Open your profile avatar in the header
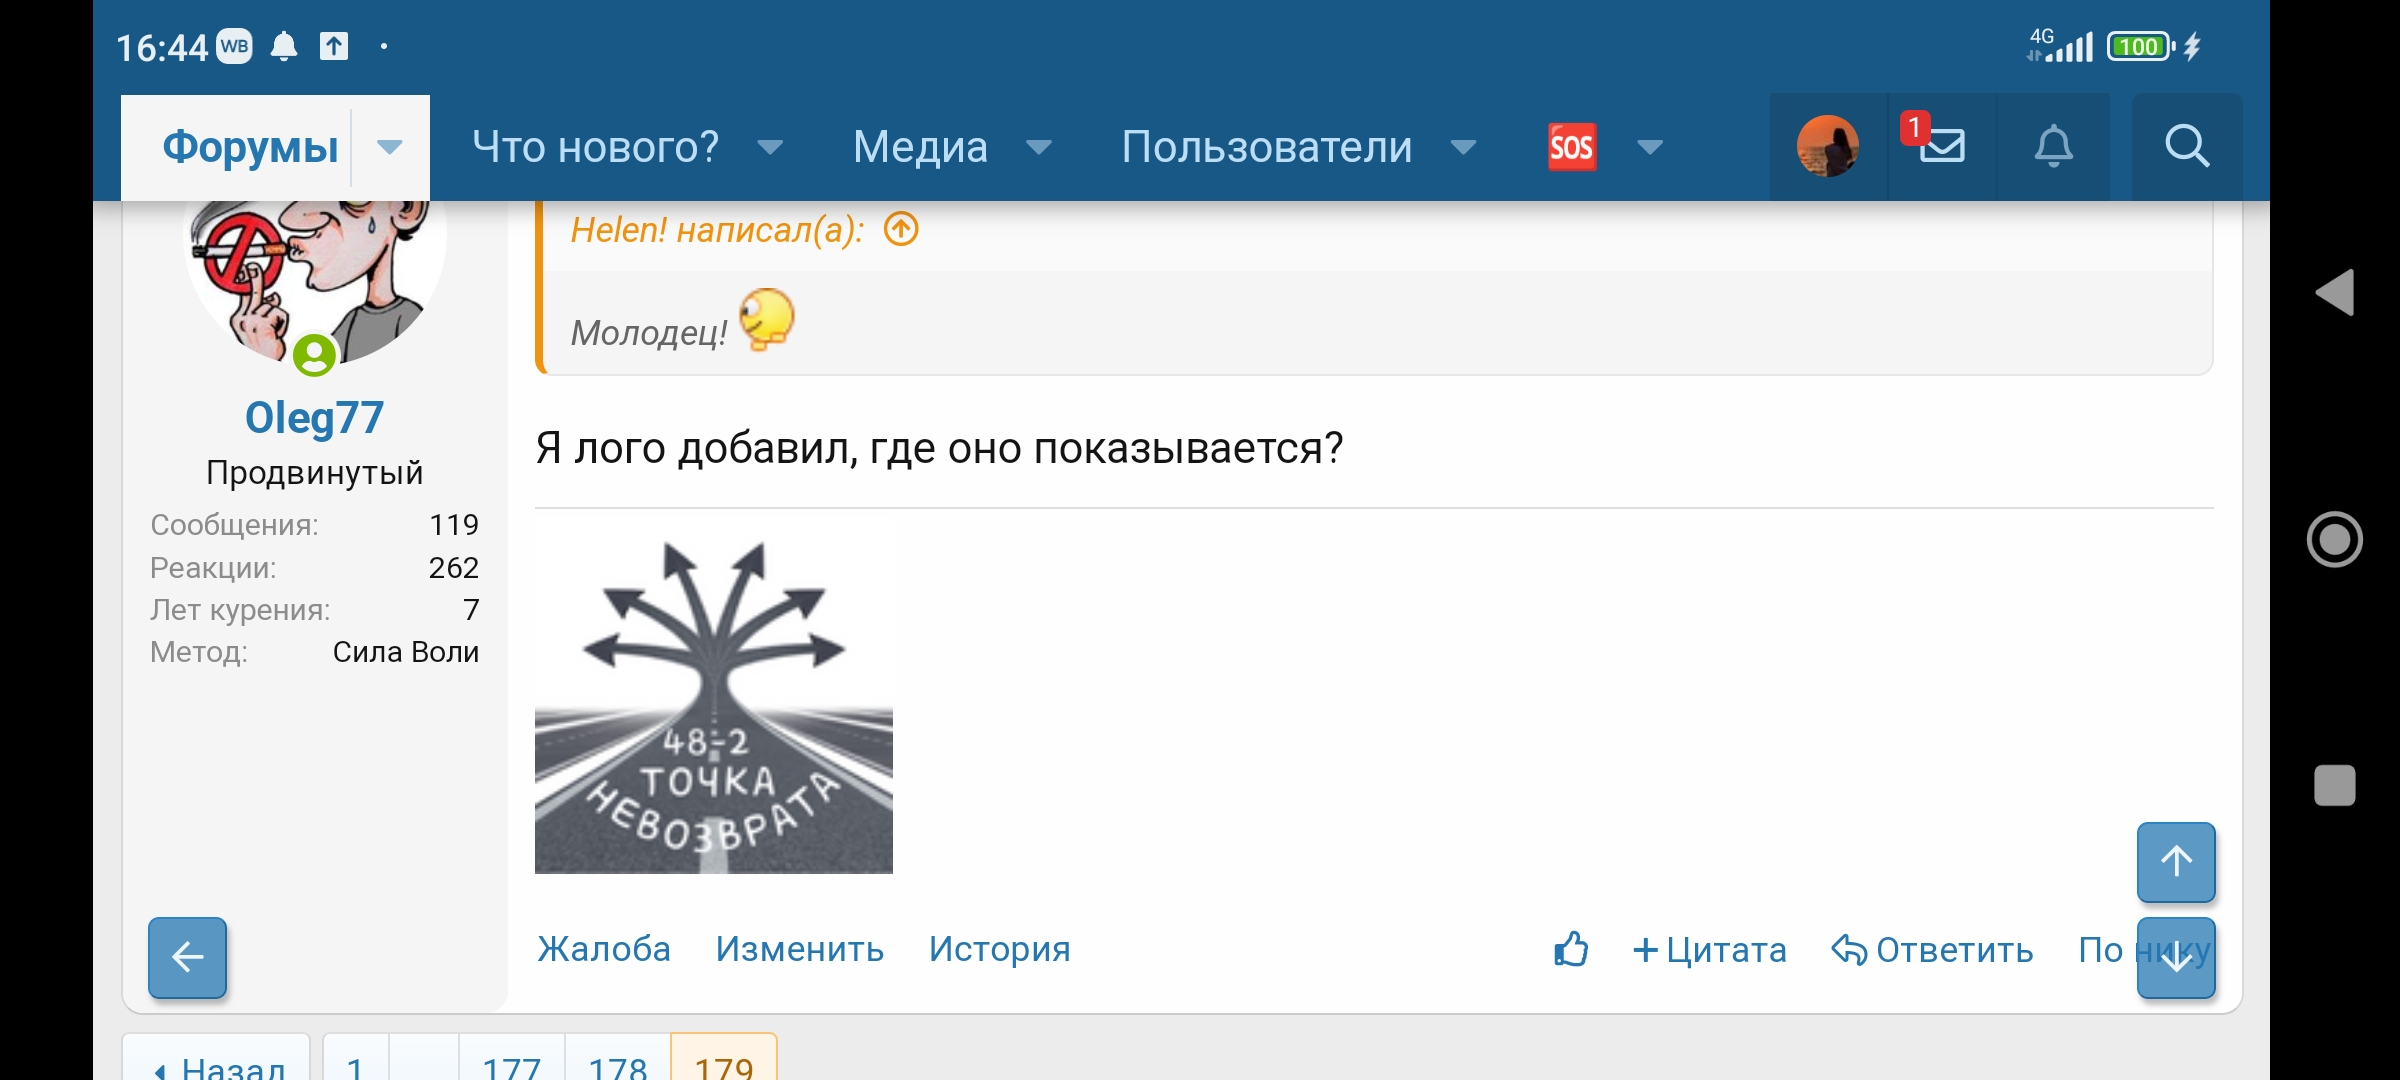The width and height of the screenshot is (2400, 1080). tap(1828, 146)
